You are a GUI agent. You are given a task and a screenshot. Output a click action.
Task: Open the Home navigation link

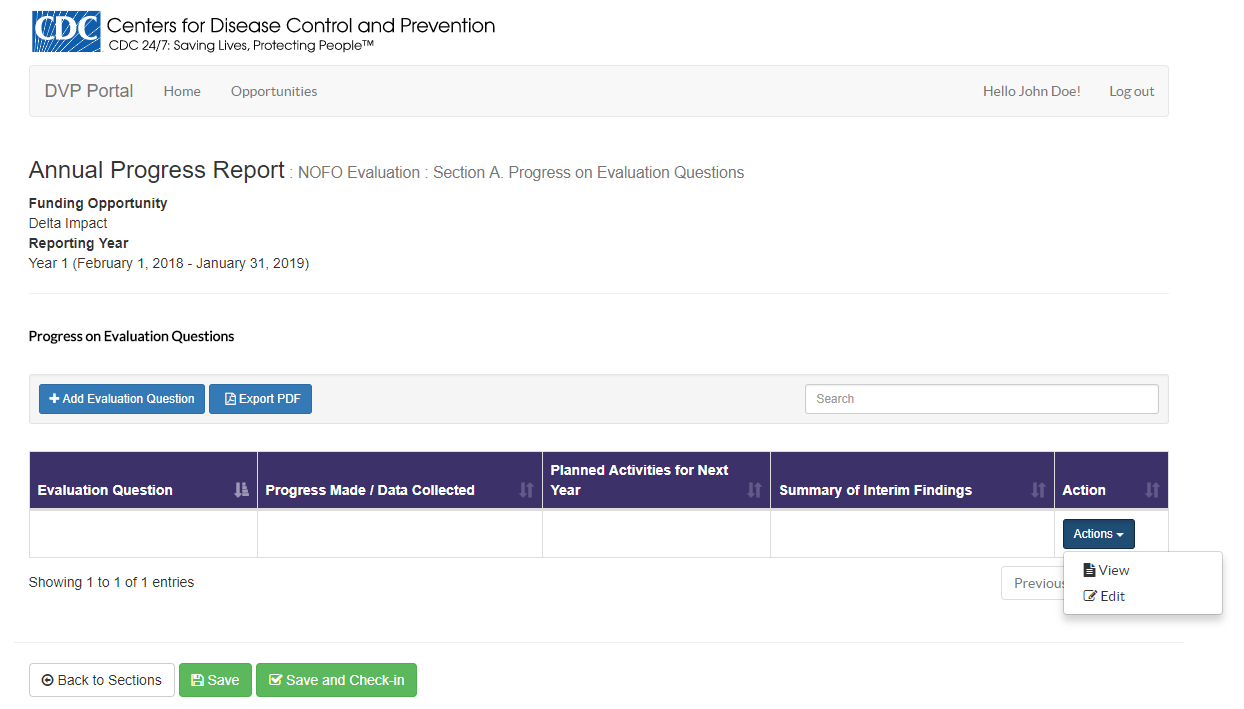(182, 91)
